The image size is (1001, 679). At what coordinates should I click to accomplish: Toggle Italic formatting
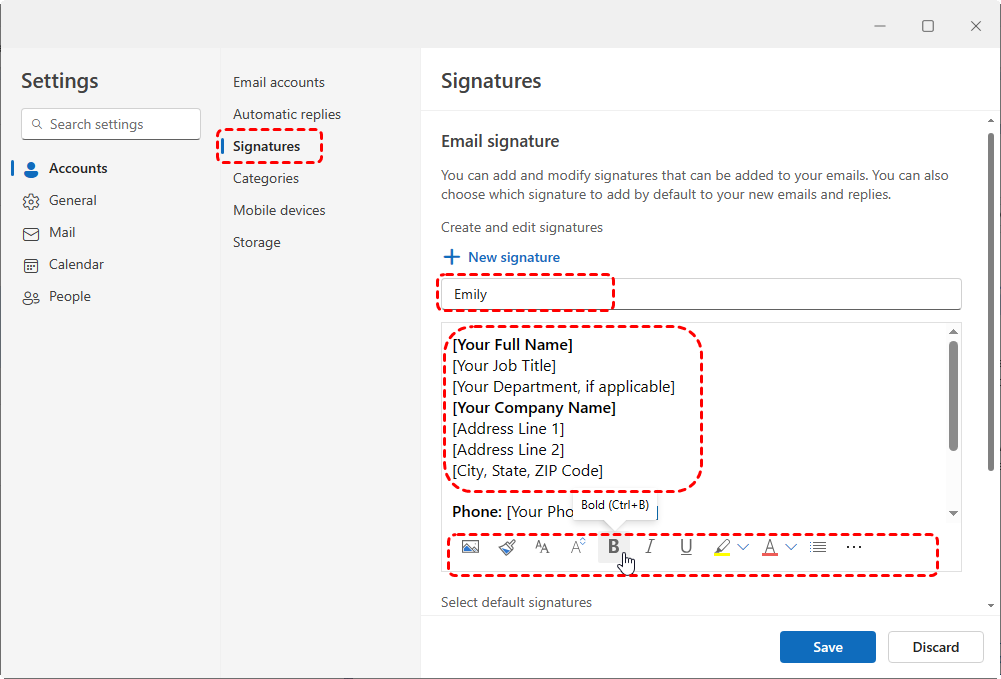(650, 547)
